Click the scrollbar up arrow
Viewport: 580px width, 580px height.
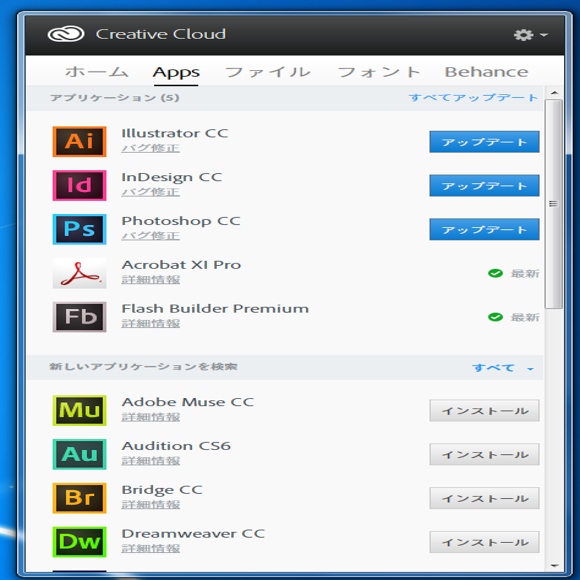[554, 92]
